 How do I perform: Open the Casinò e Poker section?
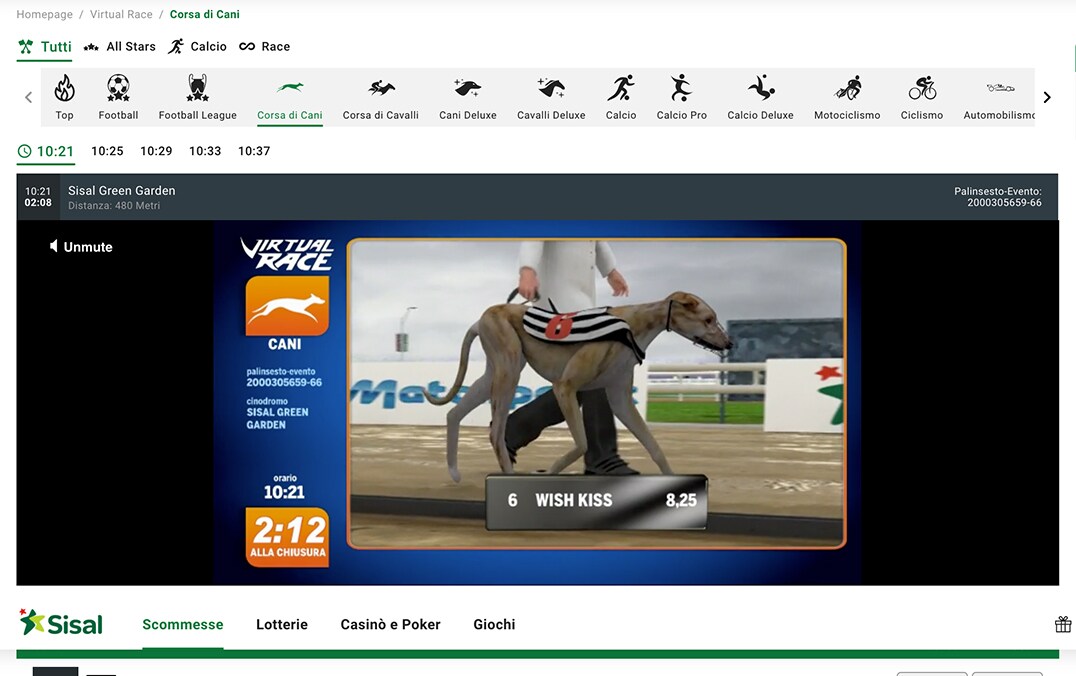pos(390,625)
